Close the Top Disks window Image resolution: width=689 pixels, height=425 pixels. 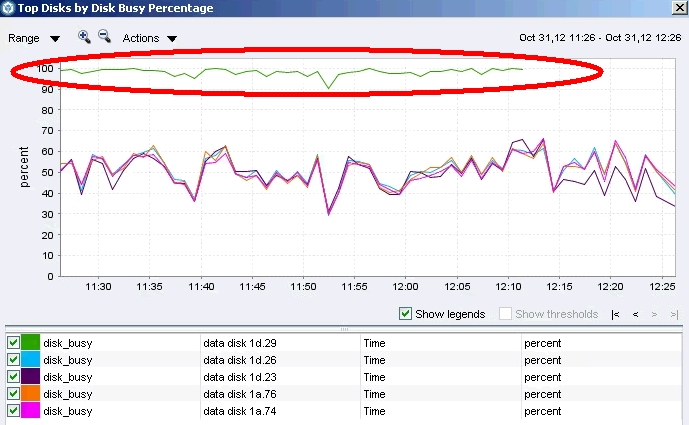pos(679,7)
